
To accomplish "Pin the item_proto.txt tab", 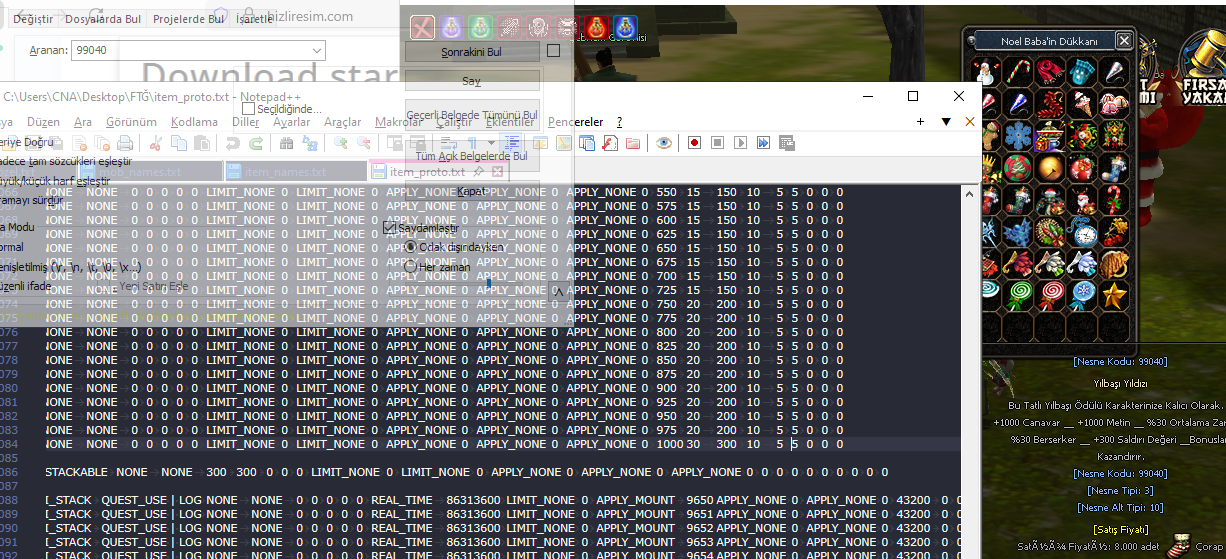I will click(479, 172).
